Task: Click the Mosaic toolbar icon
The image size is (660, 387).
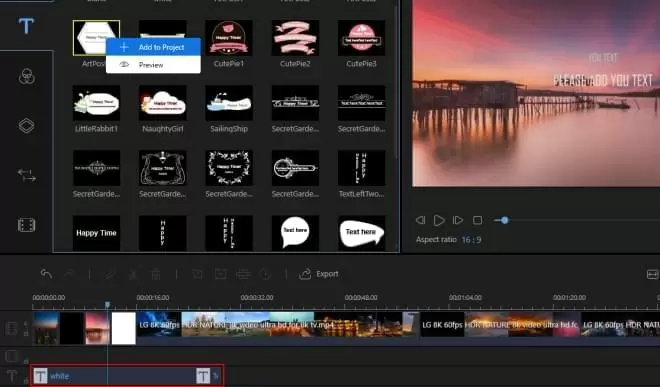Action: point(243,274)
